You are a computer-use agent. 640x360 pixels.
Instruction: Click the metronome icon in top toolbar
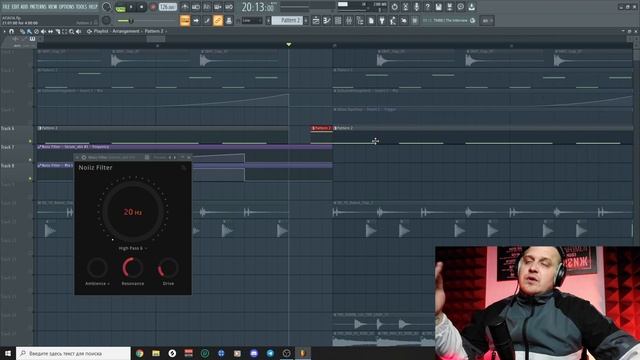coord(185,7)
